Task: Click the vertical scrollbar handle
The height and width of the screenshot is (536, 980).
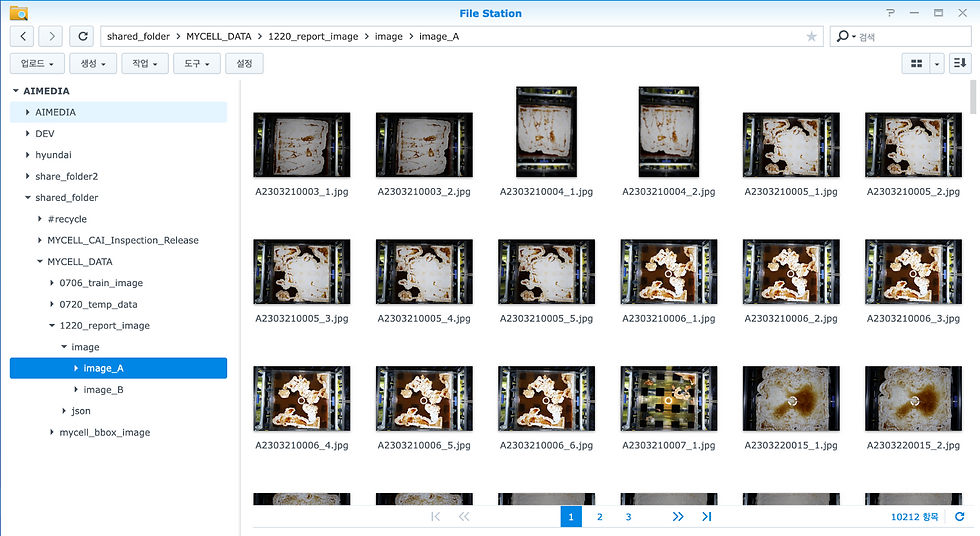Action: (x=972, y=97)
